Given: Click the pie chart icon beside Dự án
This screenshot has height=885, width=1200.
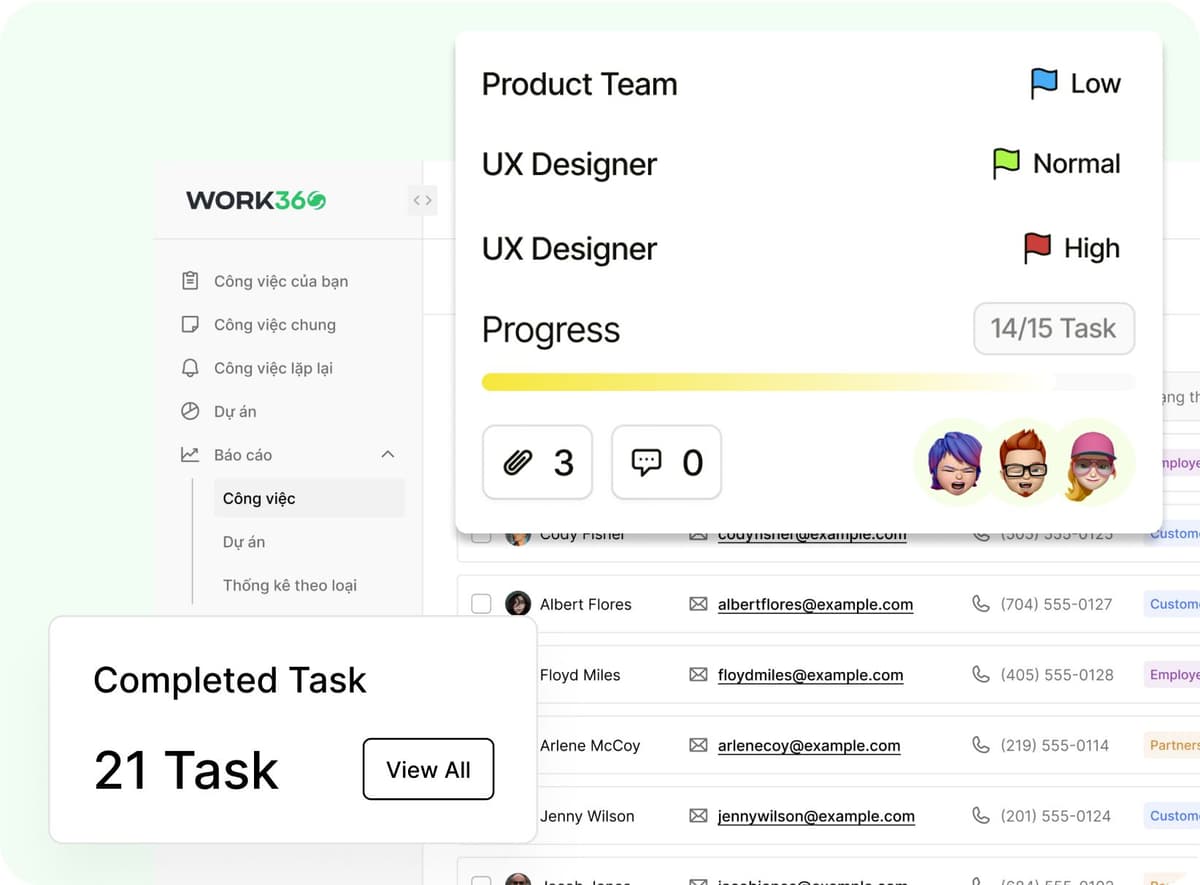Looking at the screenshot, I should click(190, 411).
